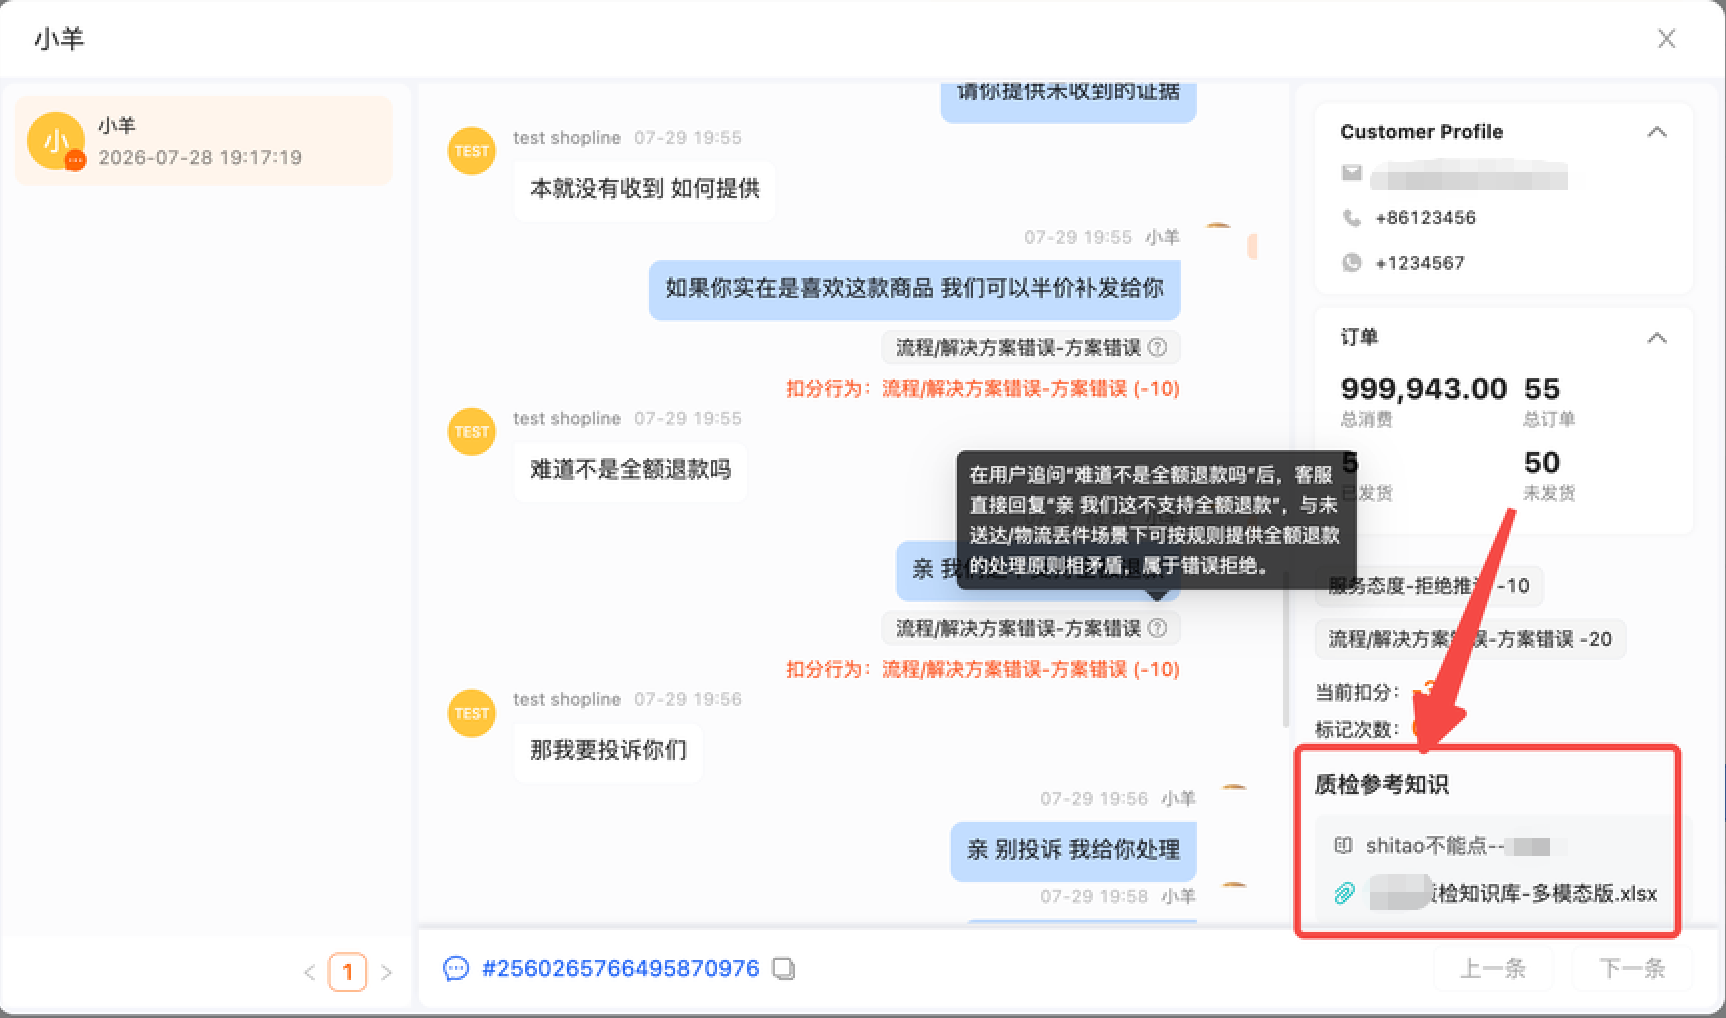Click the TEST avatar beside 那我要投诉你们

[472, 713]
